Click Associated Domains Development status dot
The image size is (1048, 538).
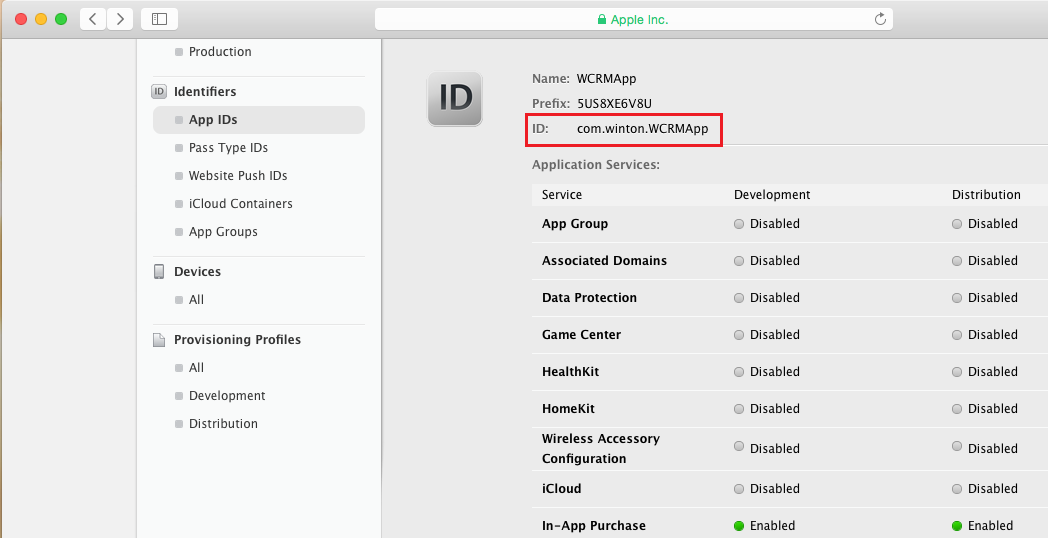click(x=739, y=261)
